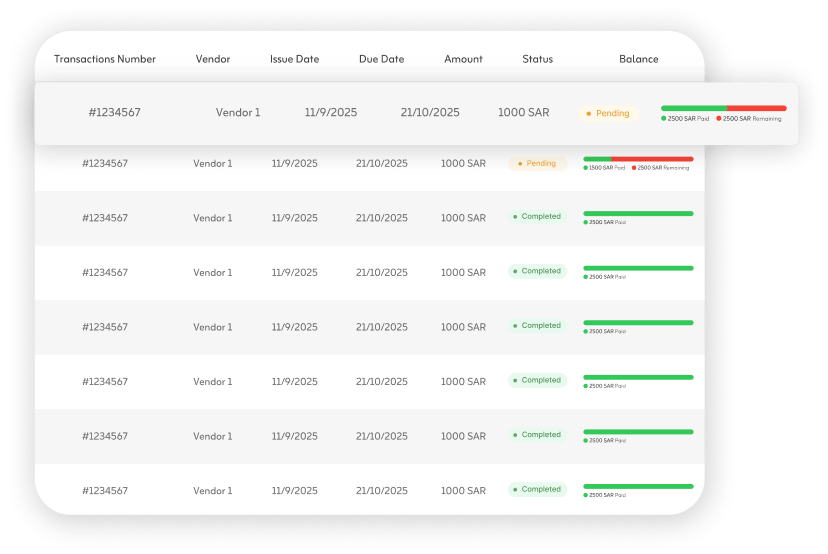Click the Completed badge in the bottom row
The image size is (828, 554).
(537, 490)
